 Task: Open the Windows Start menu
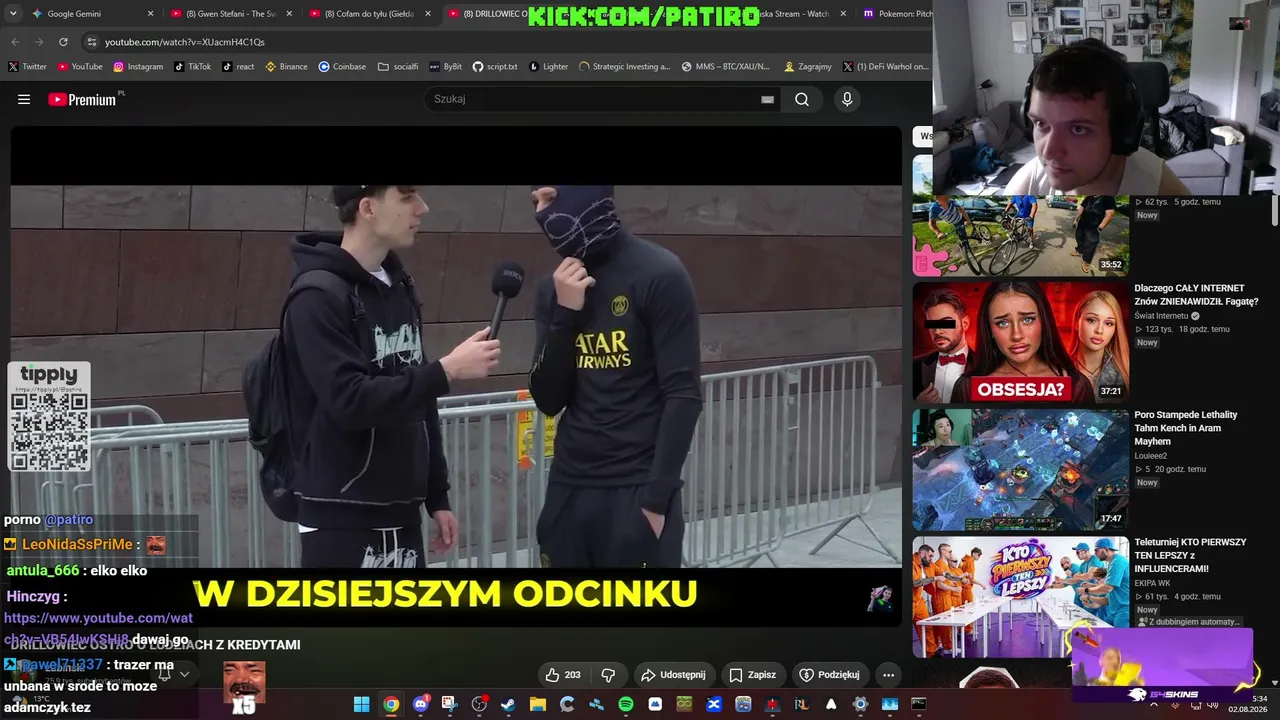point(361,704)
